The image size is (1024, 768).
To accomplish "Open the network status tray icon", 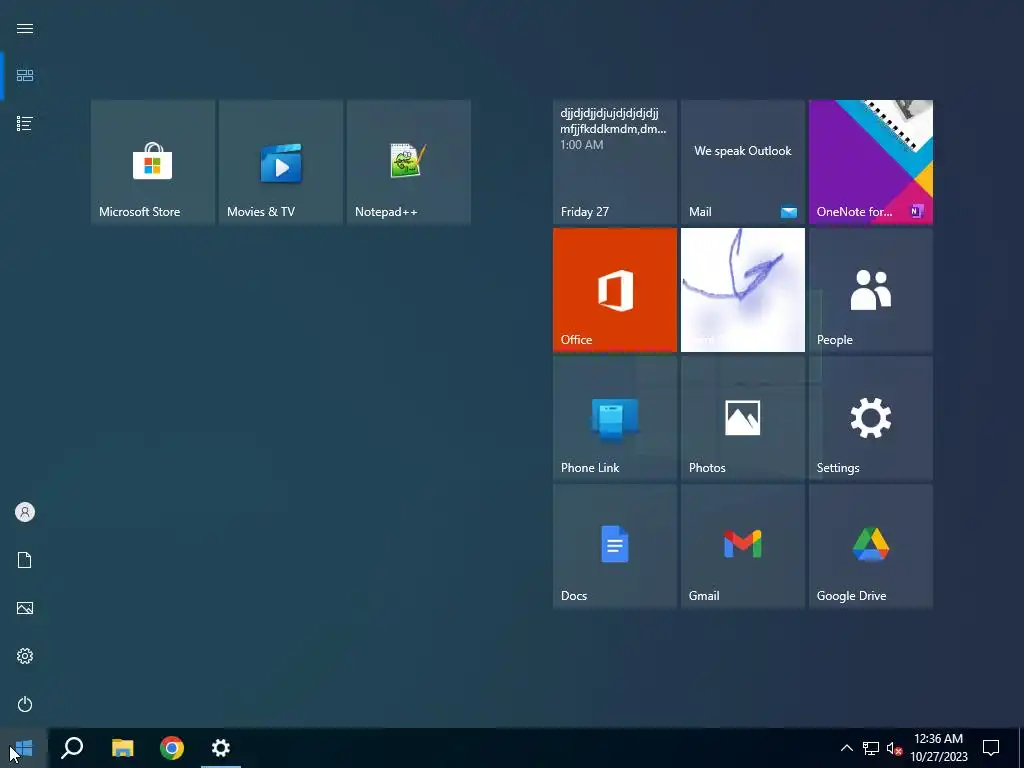I will point(871,748).
